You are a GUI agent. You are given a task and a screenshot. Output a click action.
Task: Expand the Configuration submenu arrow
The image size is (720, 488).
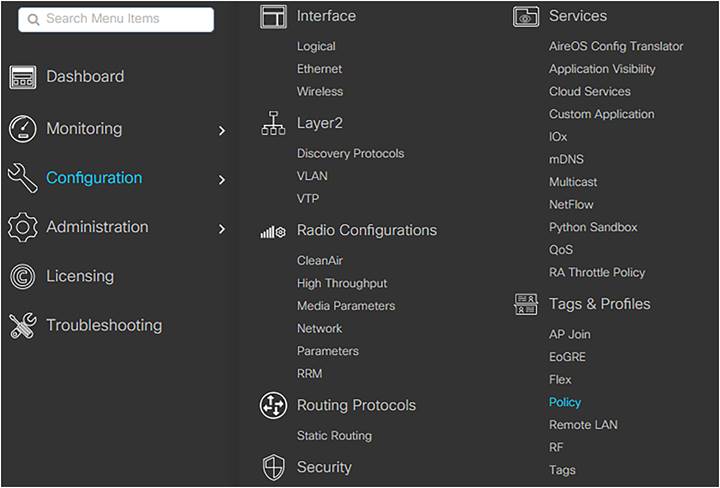click(x=222, y=180)
